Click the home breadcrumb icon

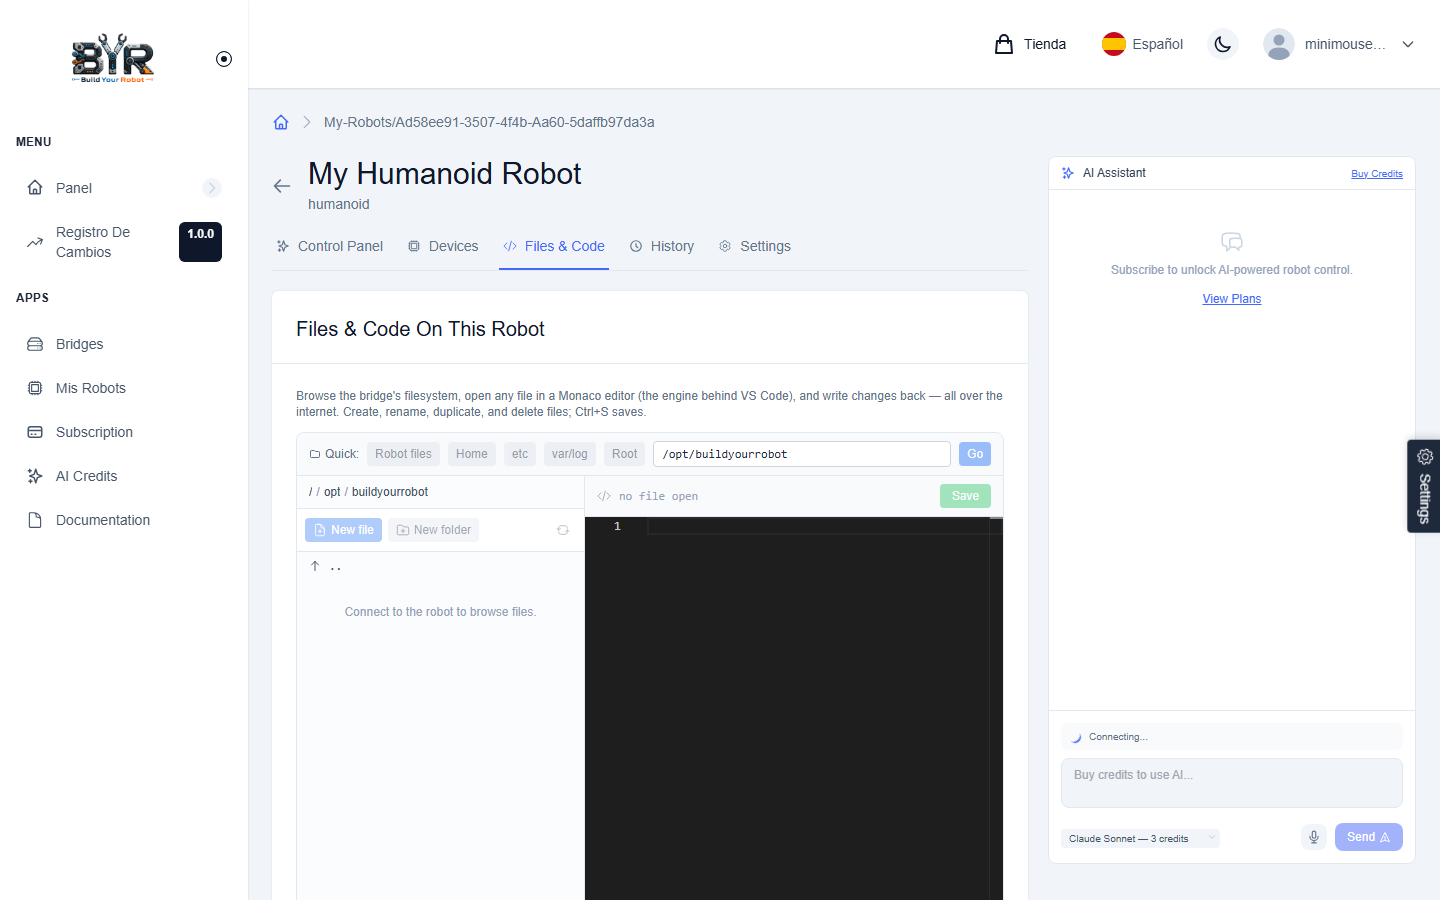[x=281, y=122]
